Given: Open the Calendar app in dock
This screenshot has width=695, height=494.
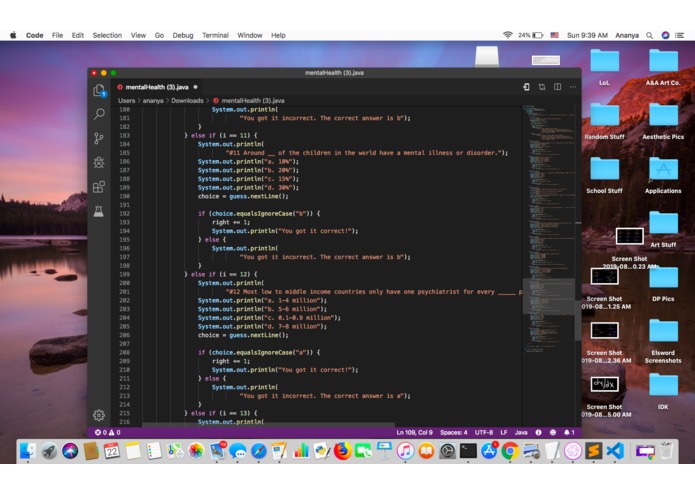Looking at the screenshot, I should (112, 451).
